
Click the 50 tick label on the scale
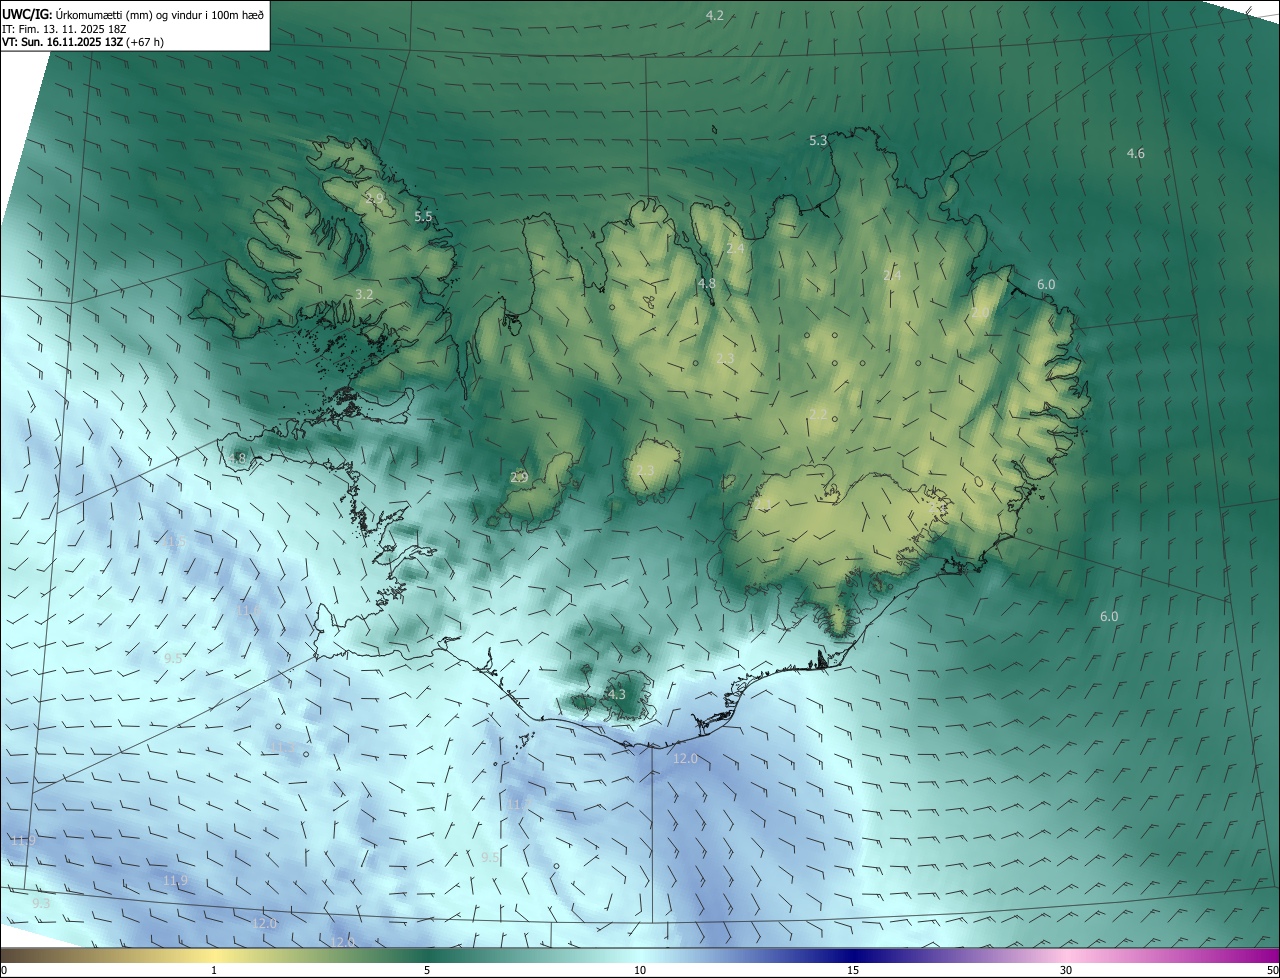pos(1272,970)
